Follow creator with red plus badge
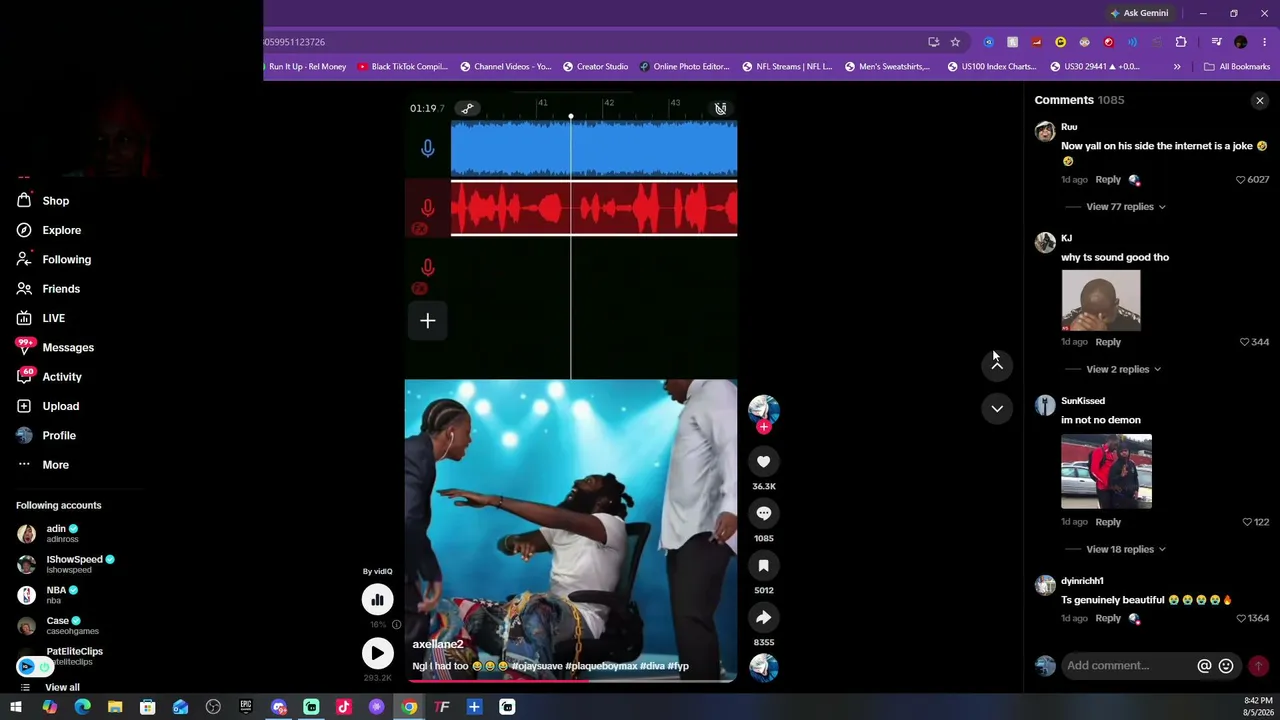Viewport: 1280px width, 720px height. 764,427
